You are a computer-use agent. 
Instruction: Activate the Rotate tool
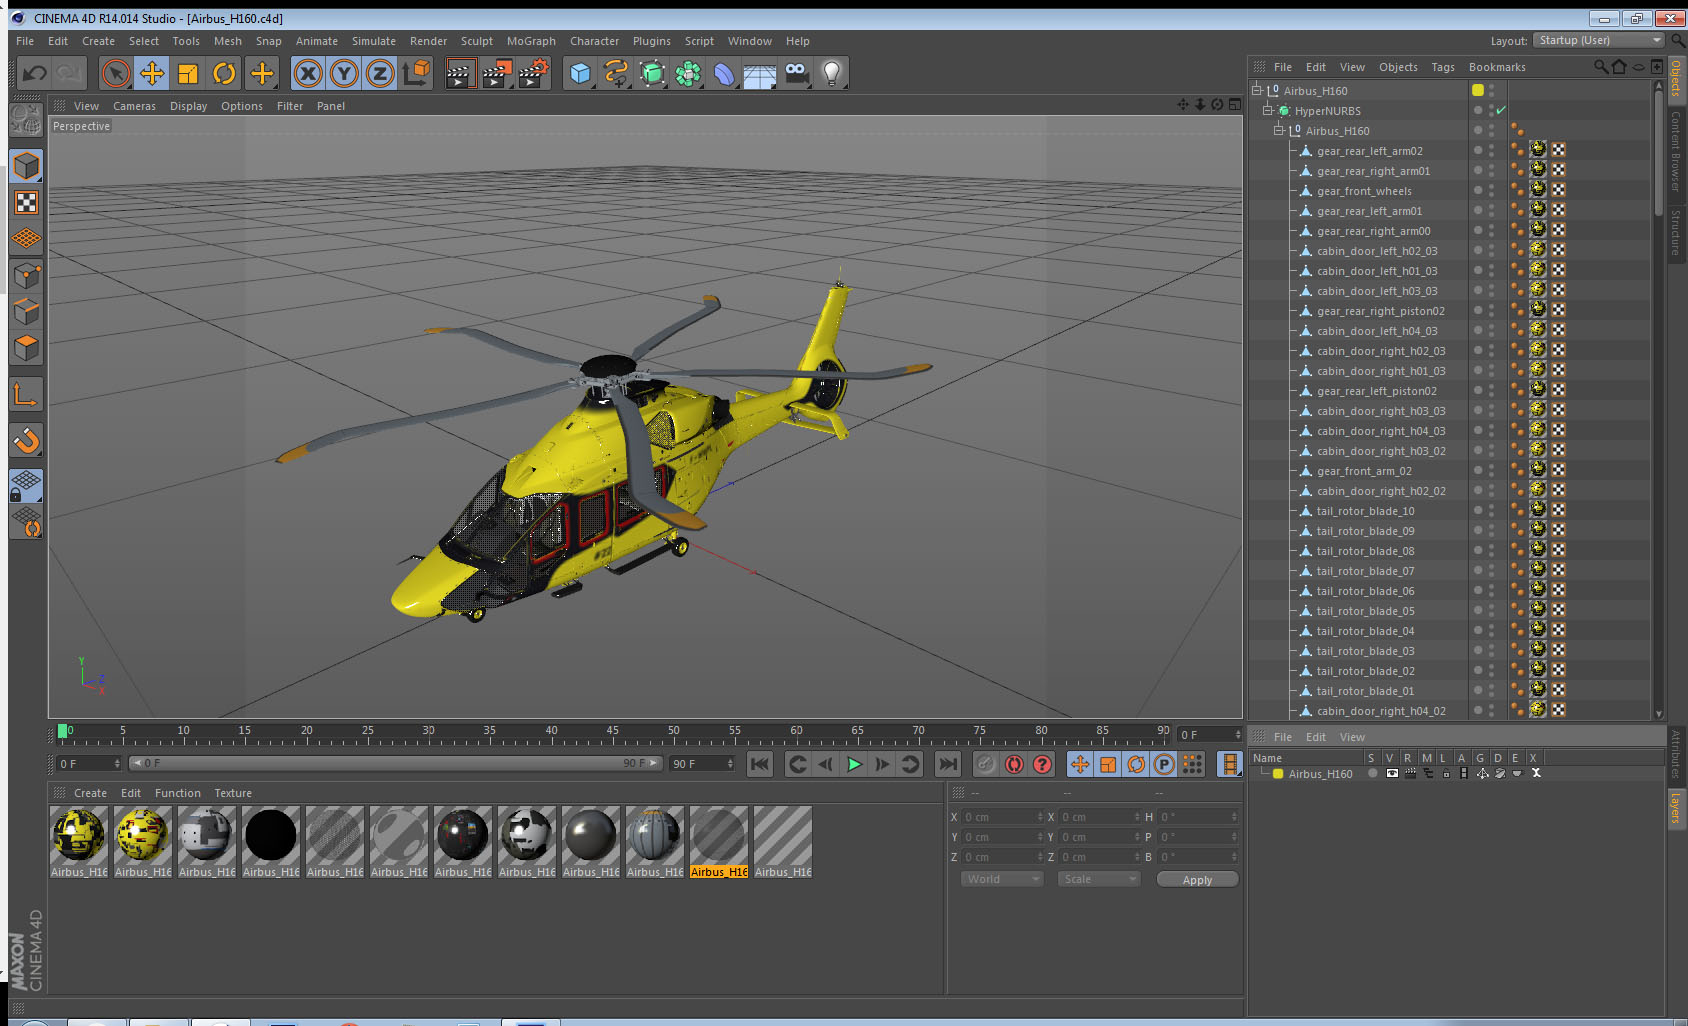(224, 73)
